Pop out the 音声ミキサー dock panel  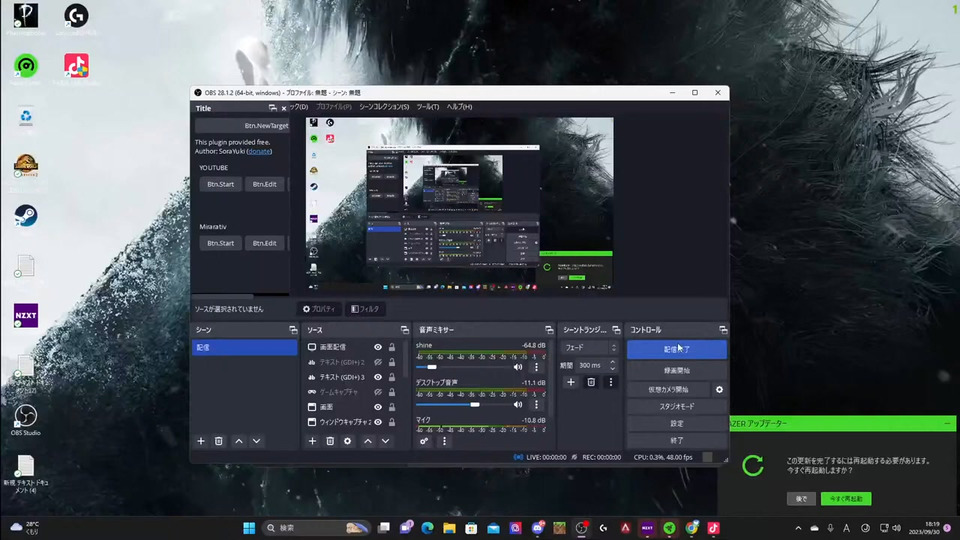click(549, 330)
